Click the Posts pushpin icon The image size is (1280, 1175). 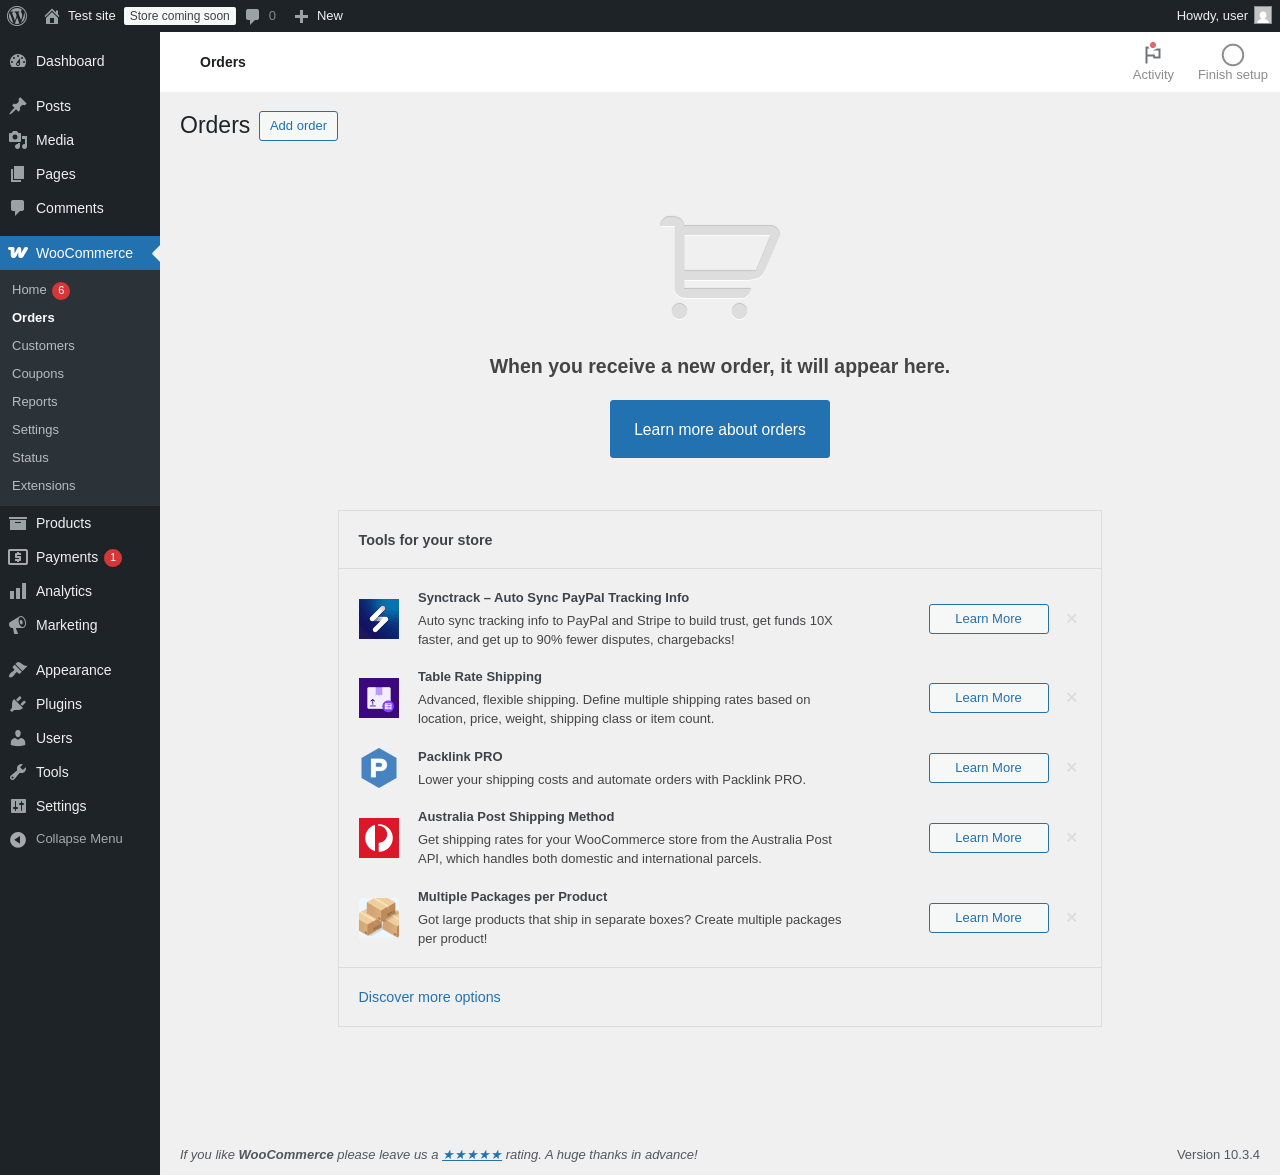[x=18, y=106]
